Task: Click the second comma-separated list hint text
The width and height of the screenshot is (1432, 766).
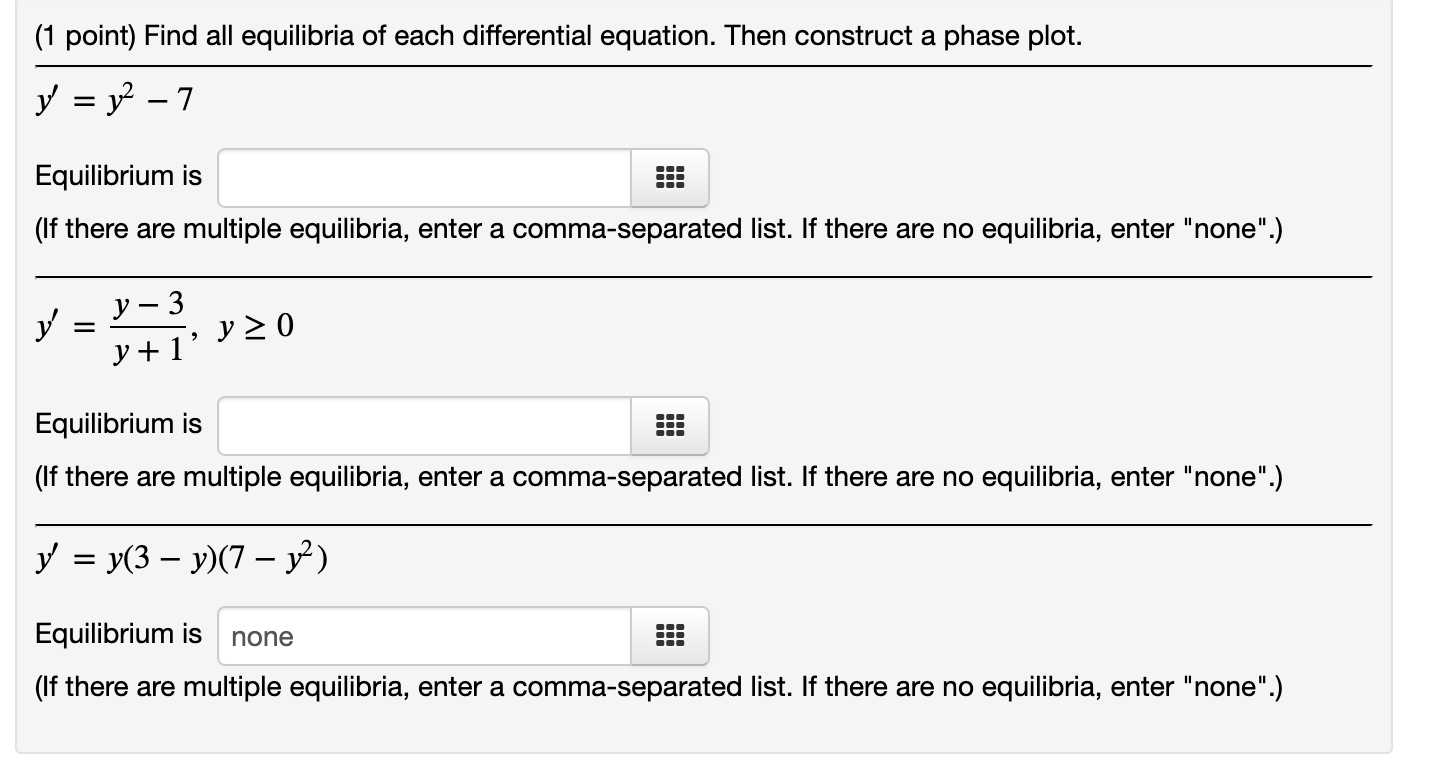Action: (658, 476)
